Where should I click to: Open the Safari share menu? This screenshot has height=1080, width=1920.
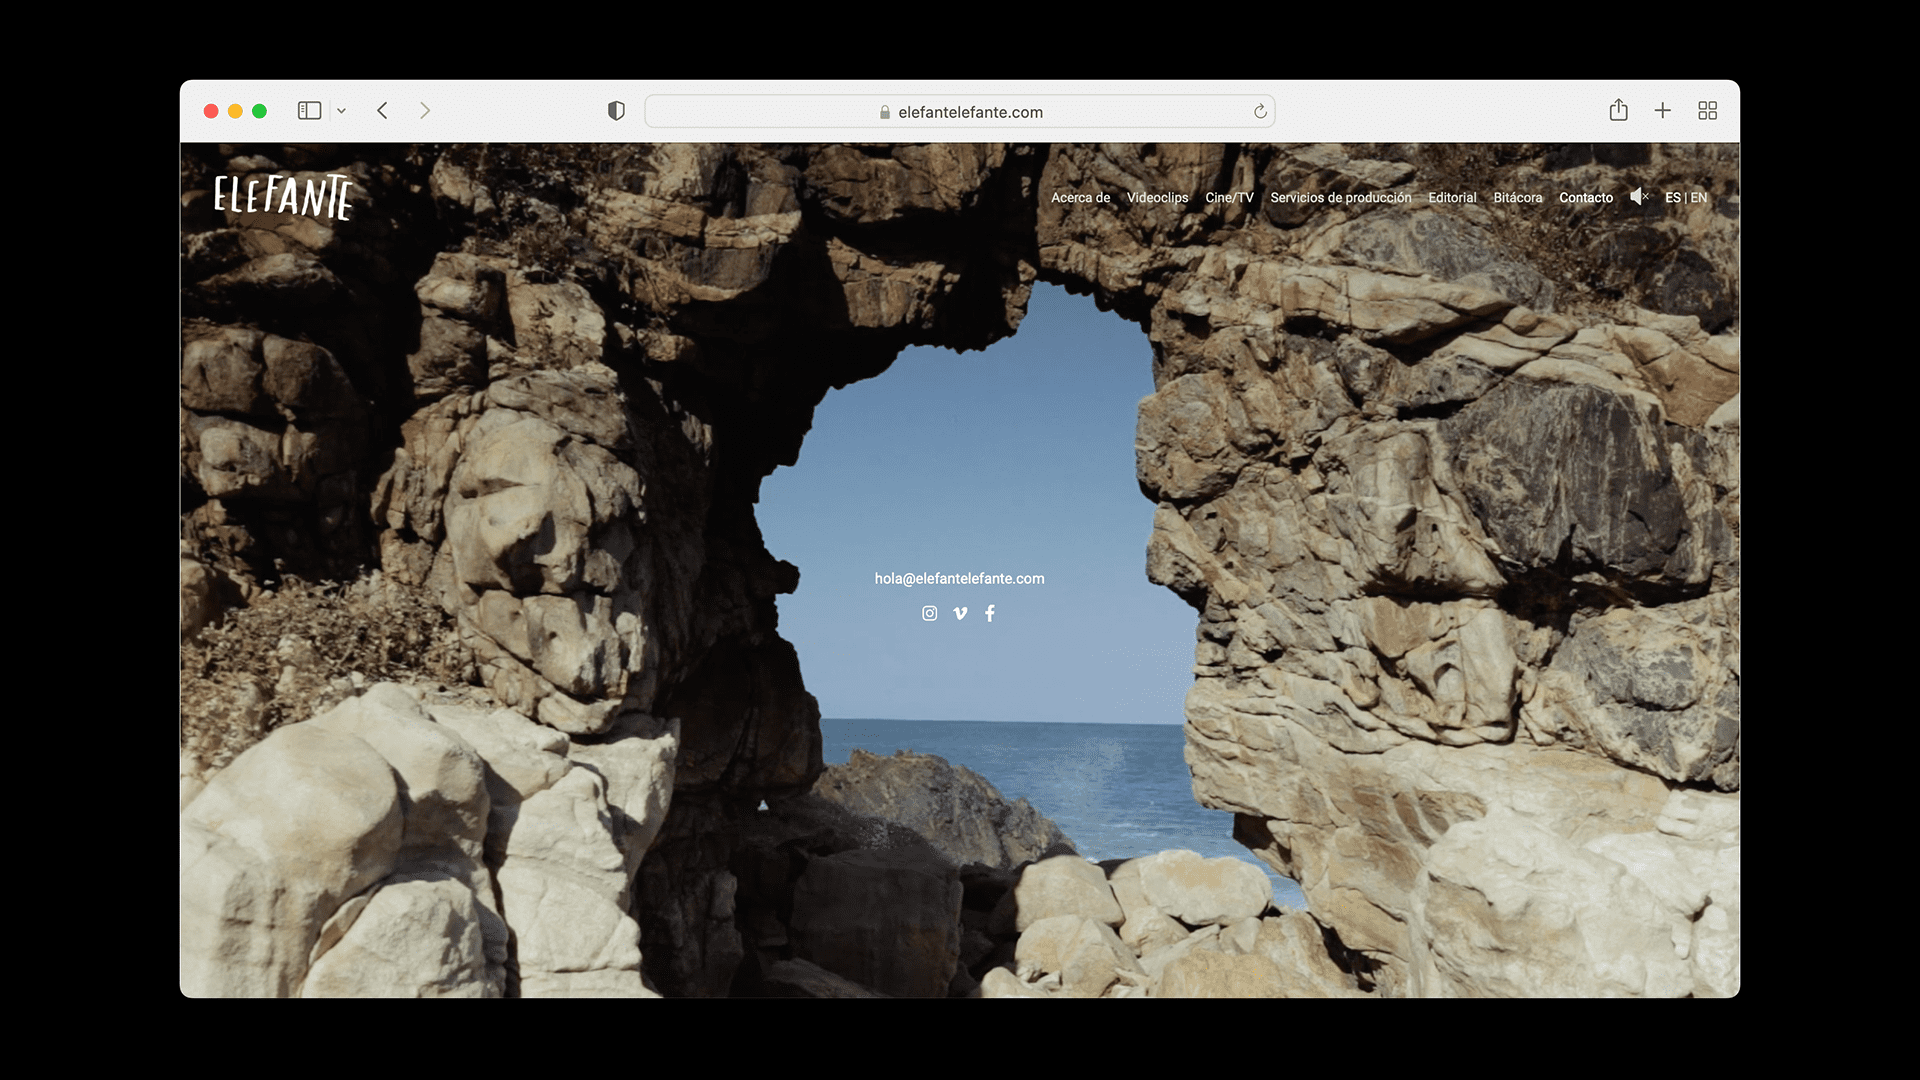click(1619, 110)
